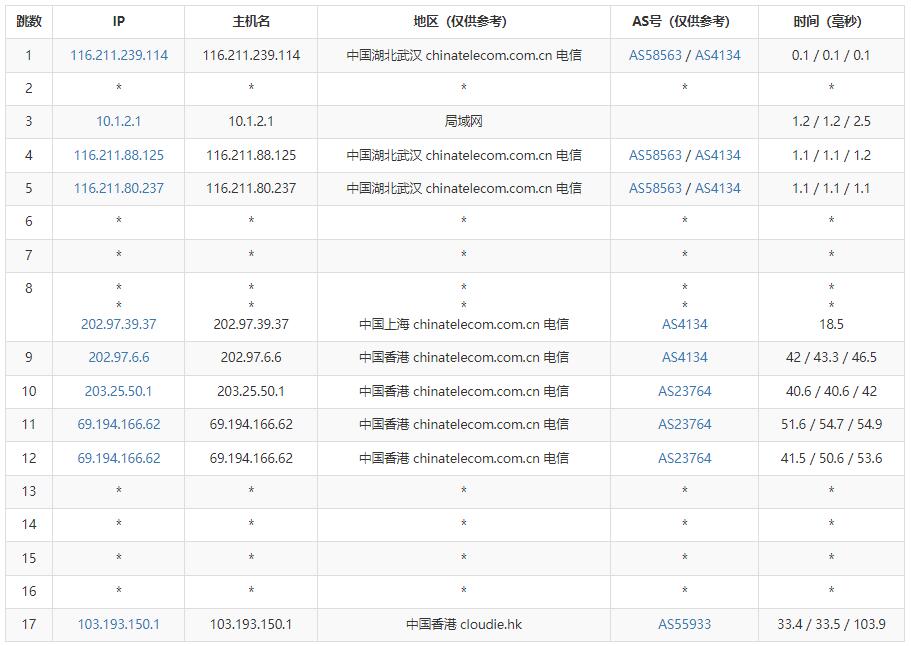Select hostname 10.1.2.1 in 主机名 column
911x646 pixels.
[x=251, y=121]
